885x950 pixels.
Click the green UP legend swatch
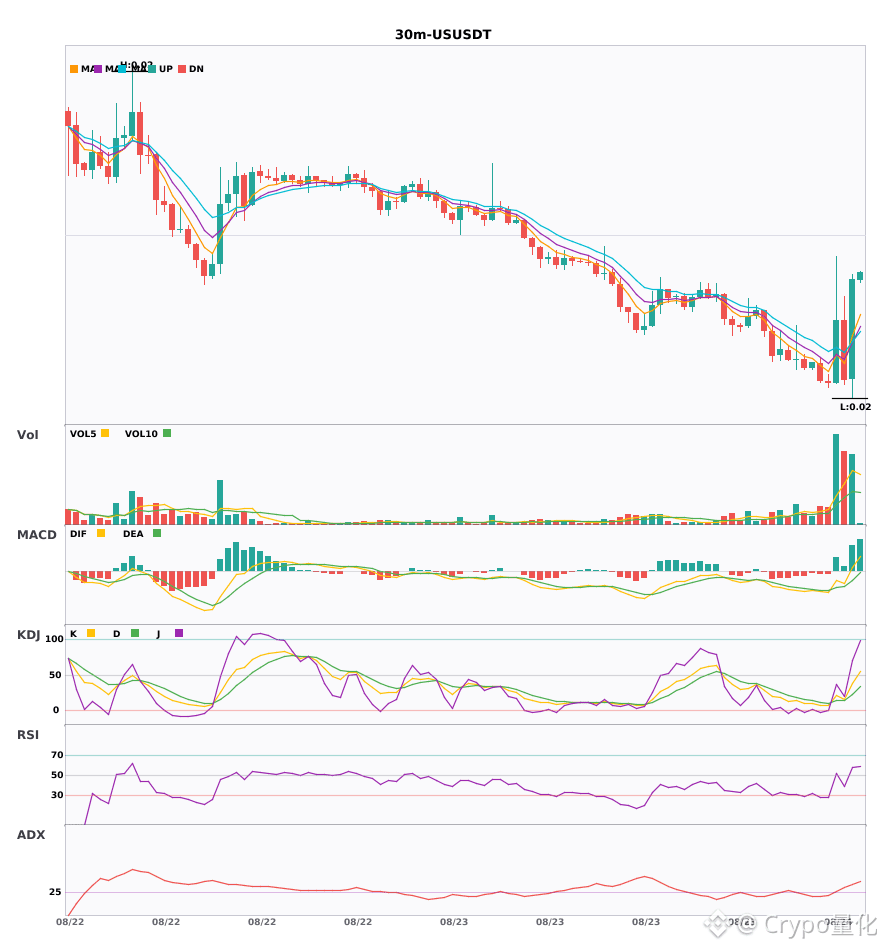coord(152,69)
